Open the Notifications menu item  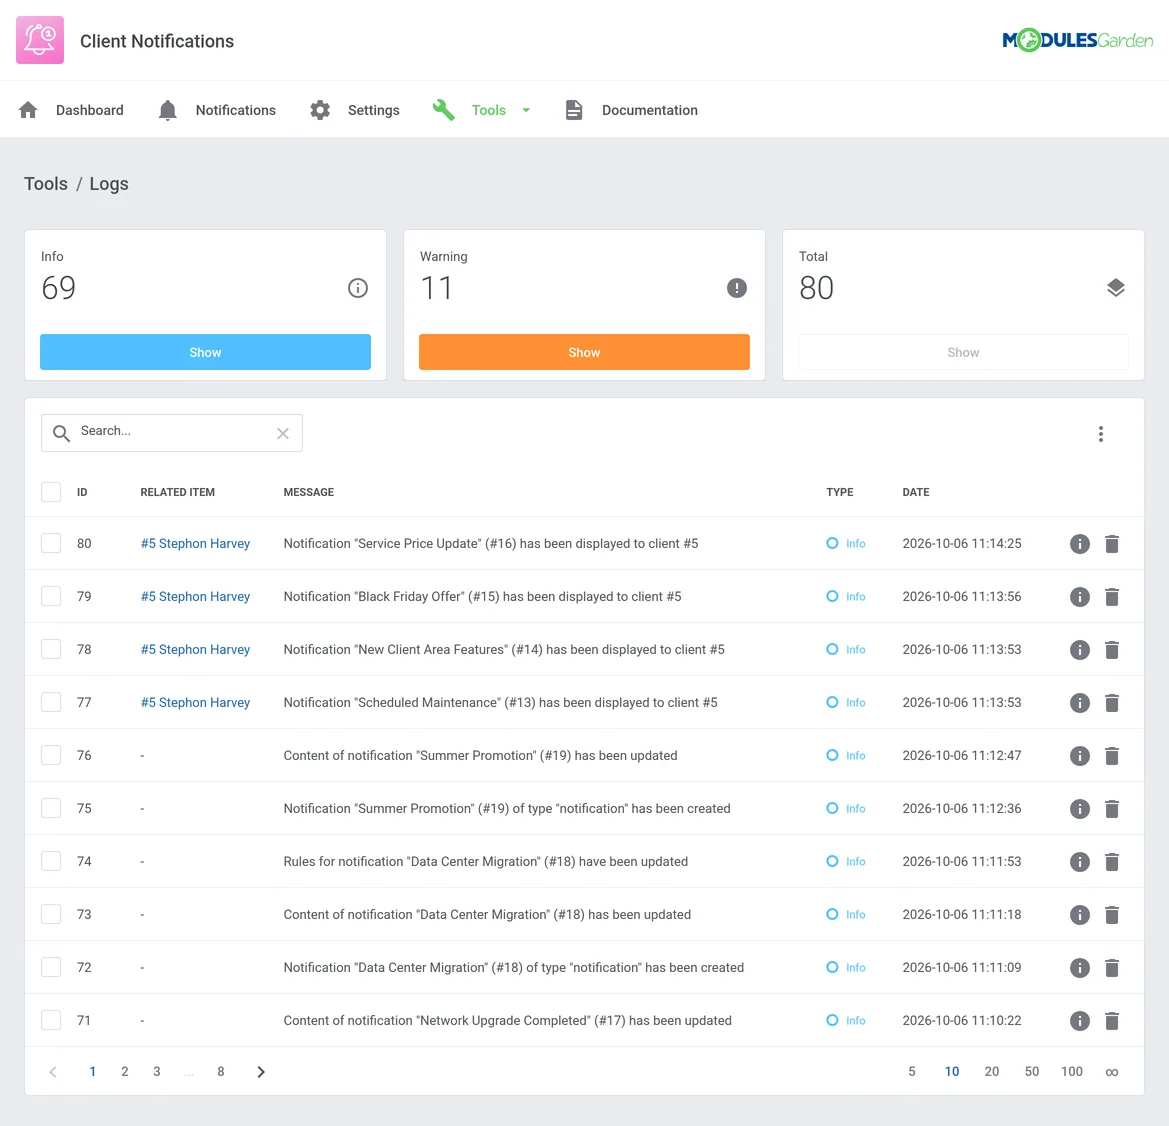236,110
